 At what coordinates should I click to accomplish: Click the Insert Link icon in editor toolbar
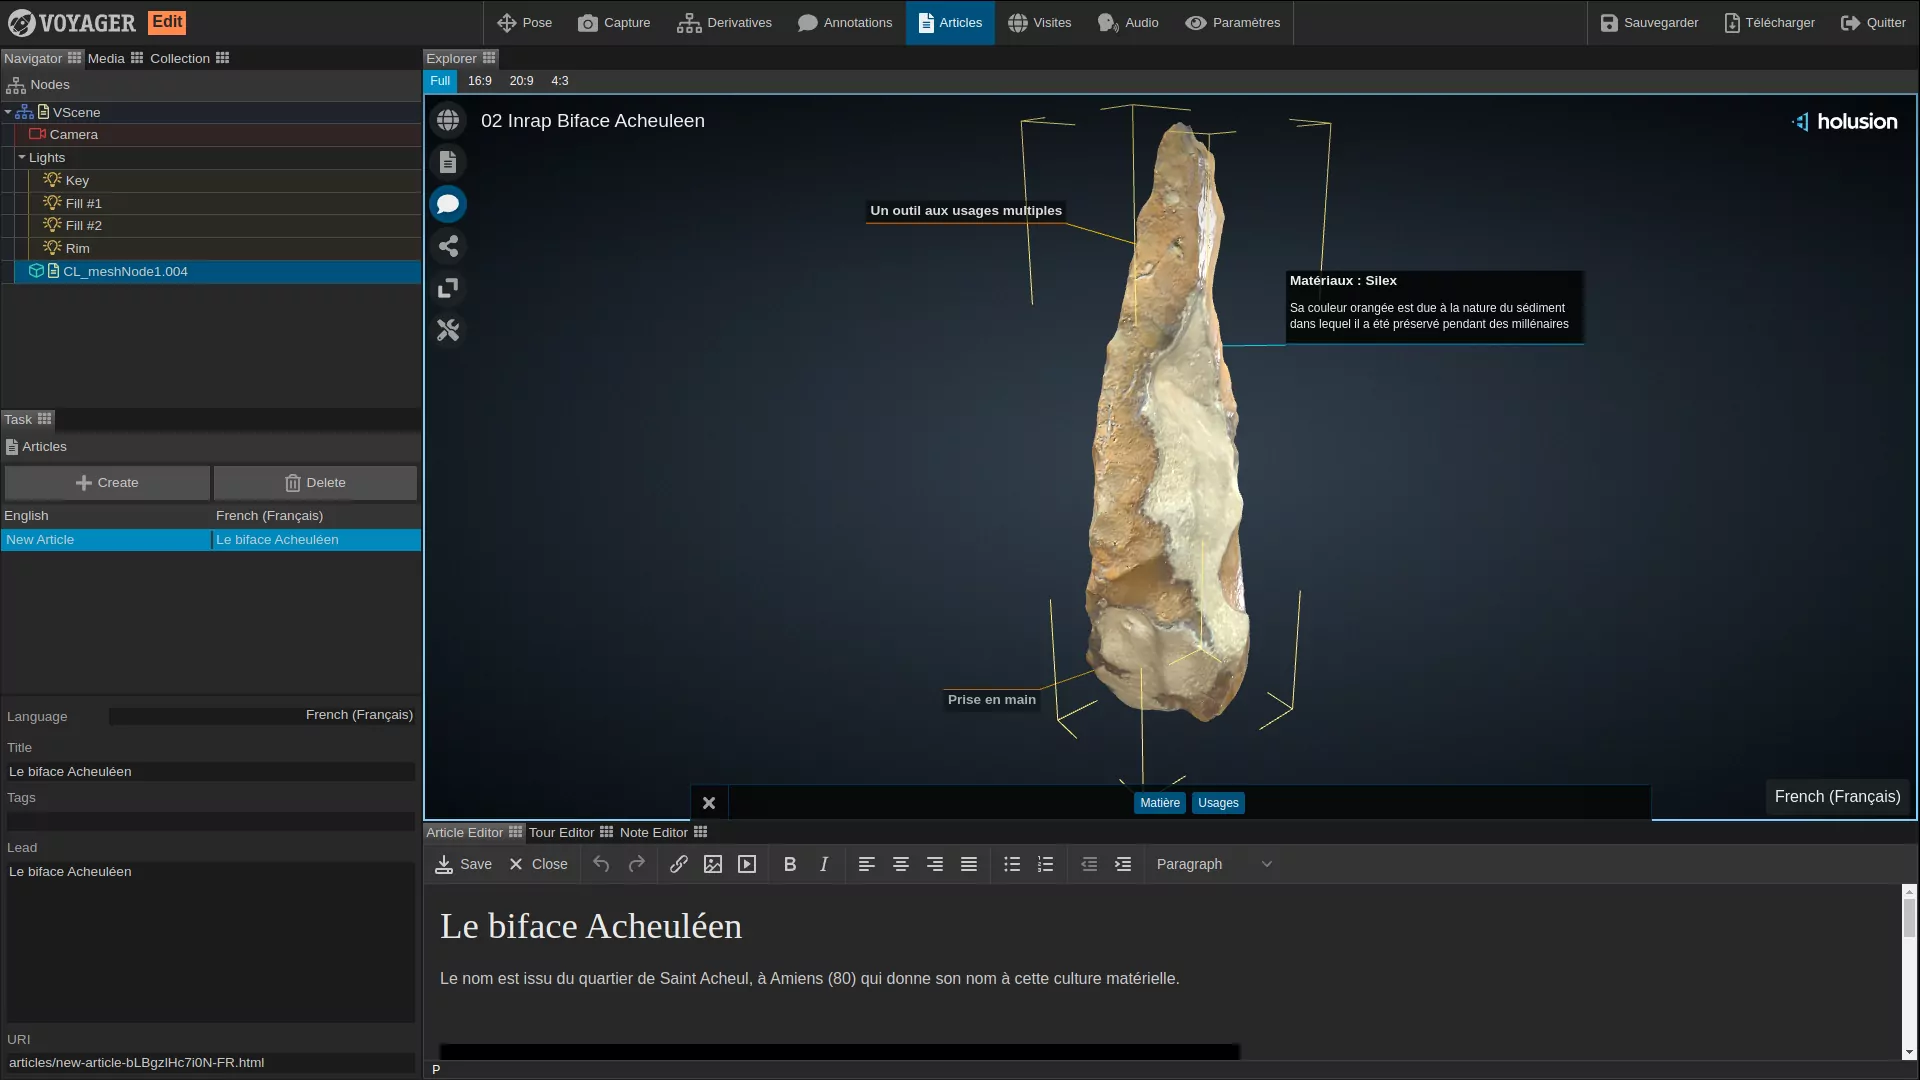(679, 864)
